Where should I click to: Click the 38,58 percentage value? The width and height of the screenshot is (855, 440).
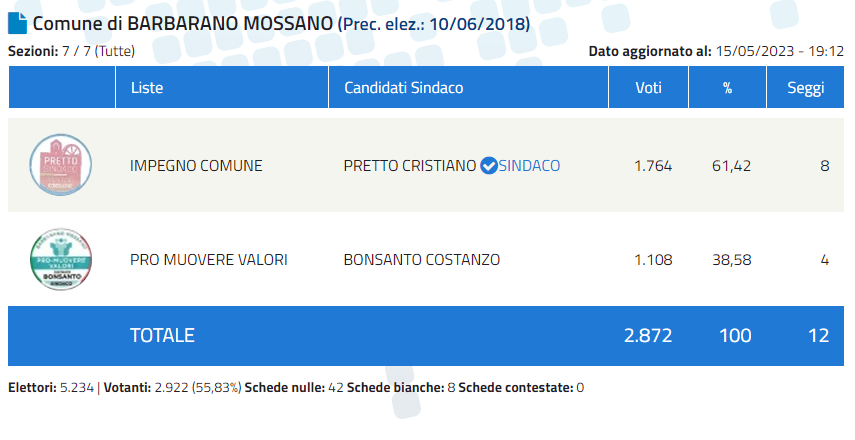coord(732,260)
